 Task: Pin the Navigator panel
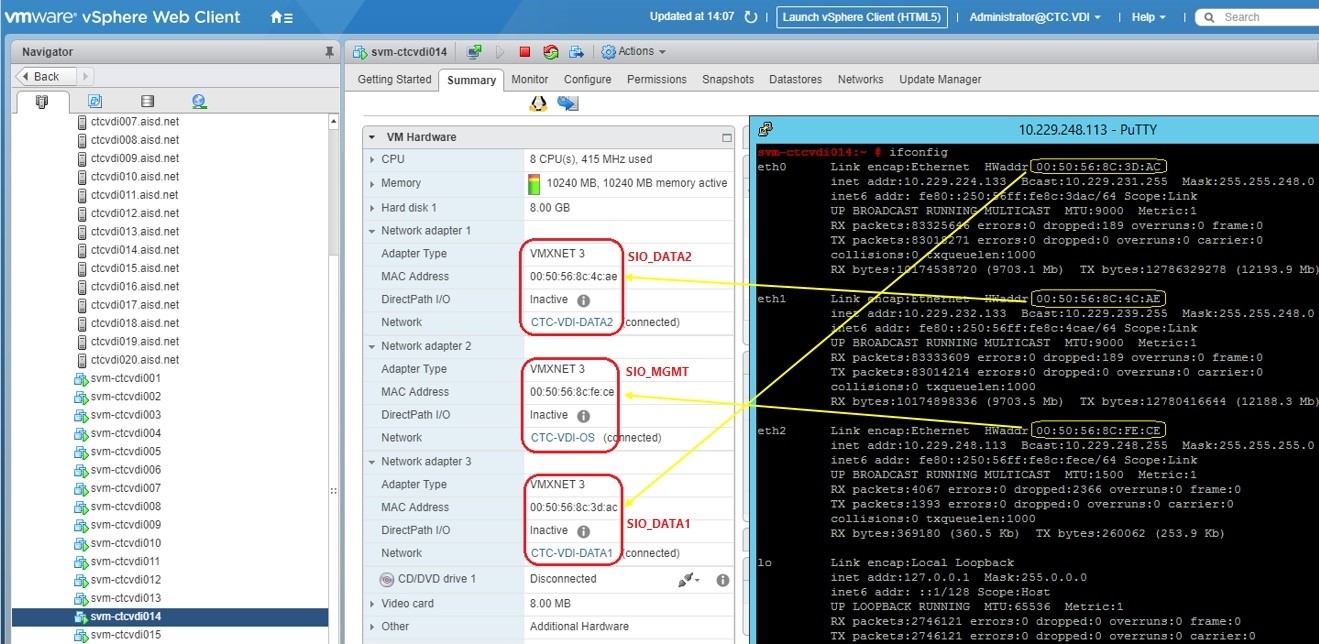[x=330, y=51]
